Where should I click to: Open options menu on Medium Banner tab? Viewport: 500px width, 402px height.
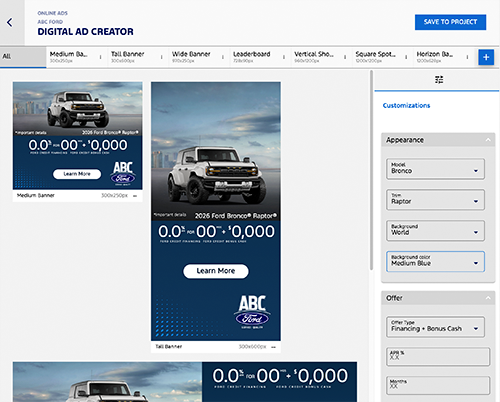click(x=100, y=57)
